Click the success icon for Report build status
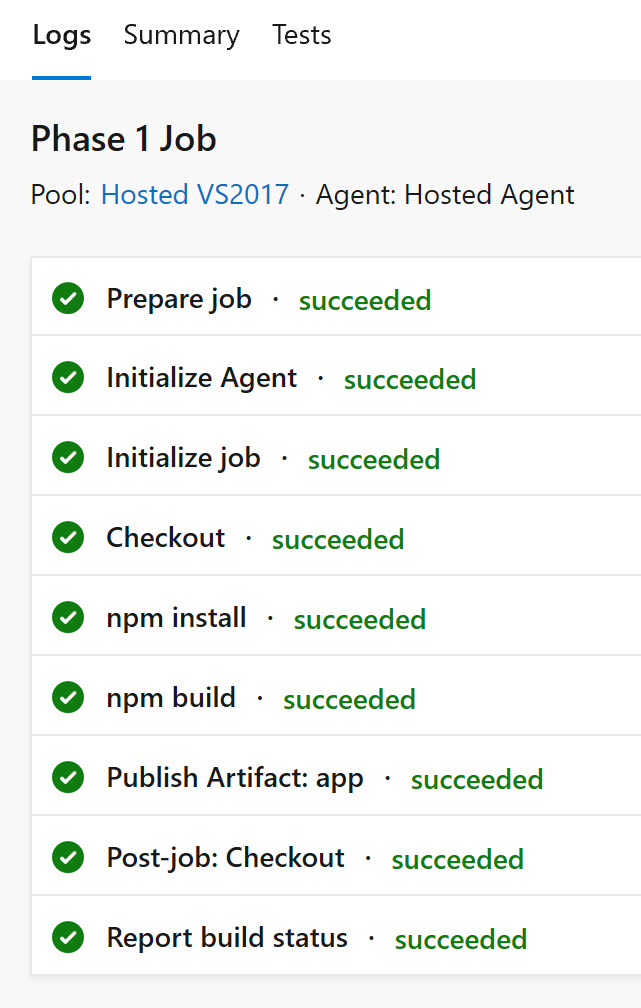 click(68, 937)
